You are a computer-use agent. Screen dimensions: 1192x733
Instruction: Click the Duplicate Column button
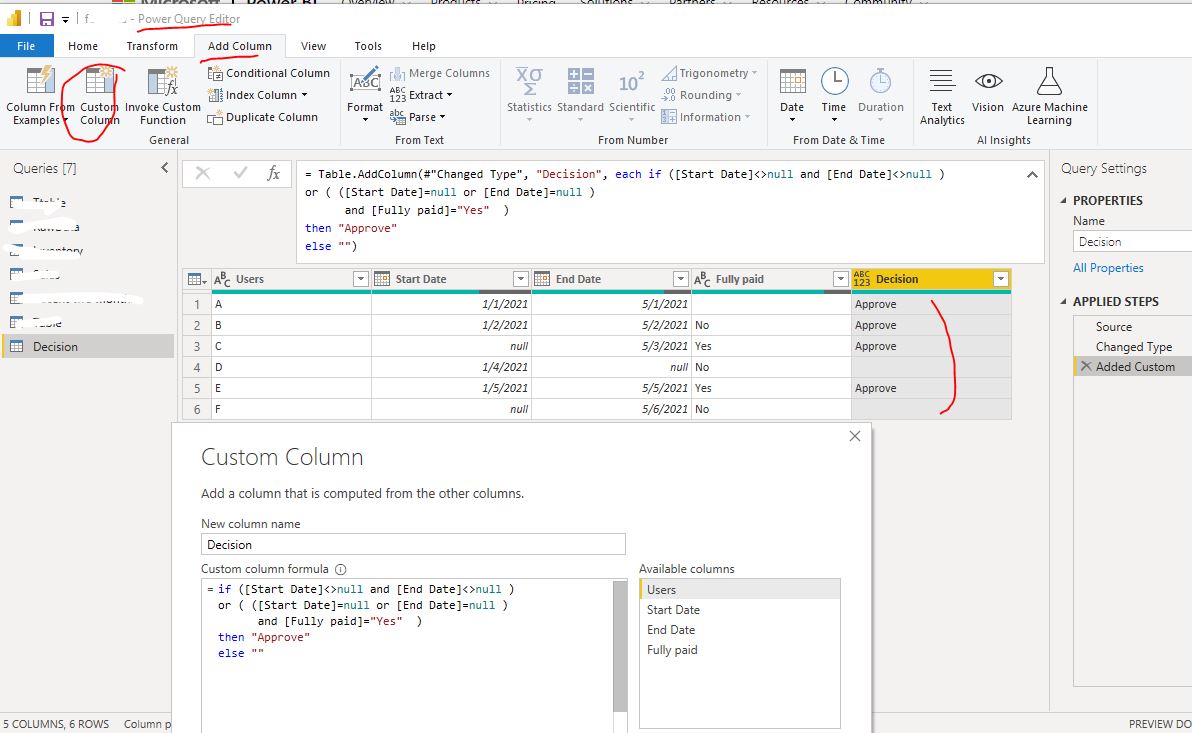(263, 117)
